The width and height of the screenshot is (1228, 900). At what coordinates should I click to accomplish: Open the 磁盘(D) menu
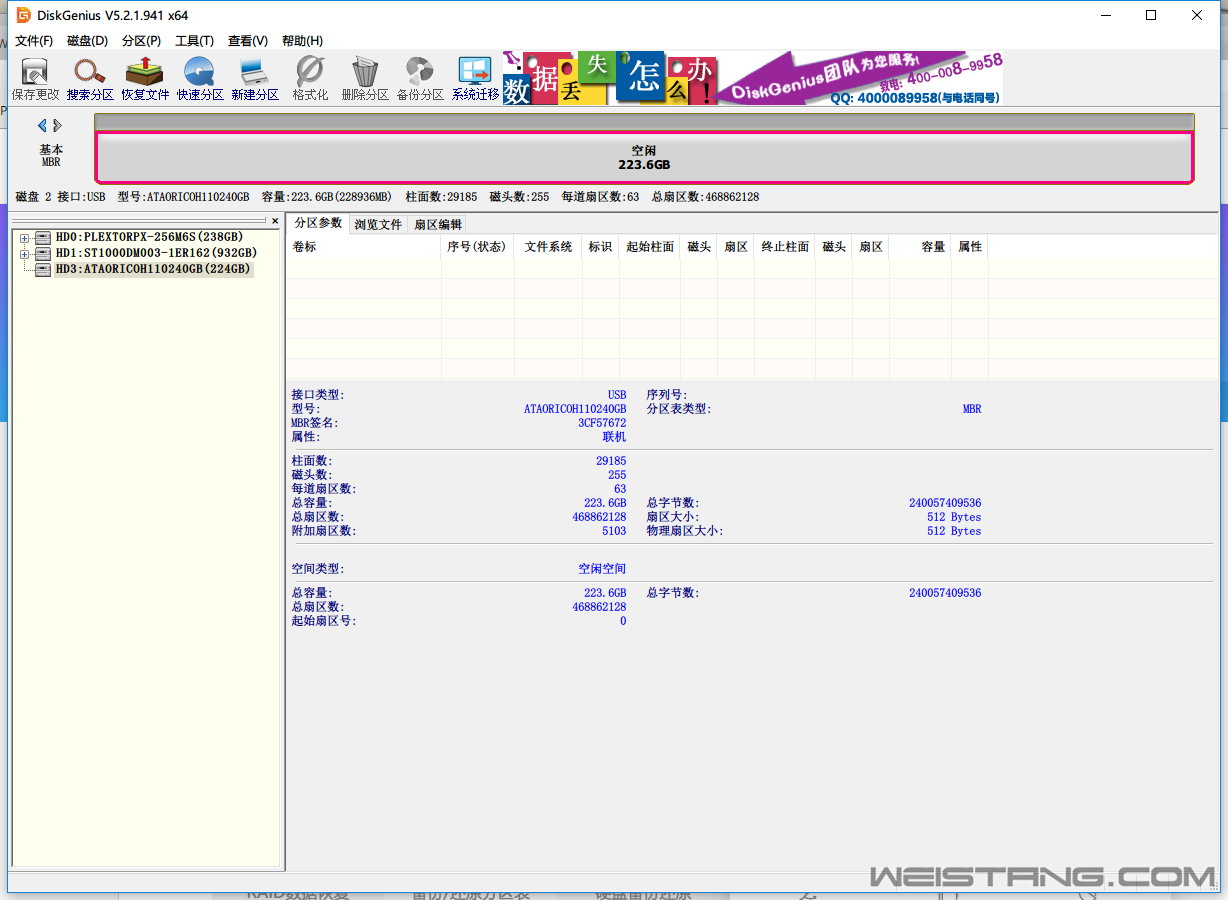87,41
